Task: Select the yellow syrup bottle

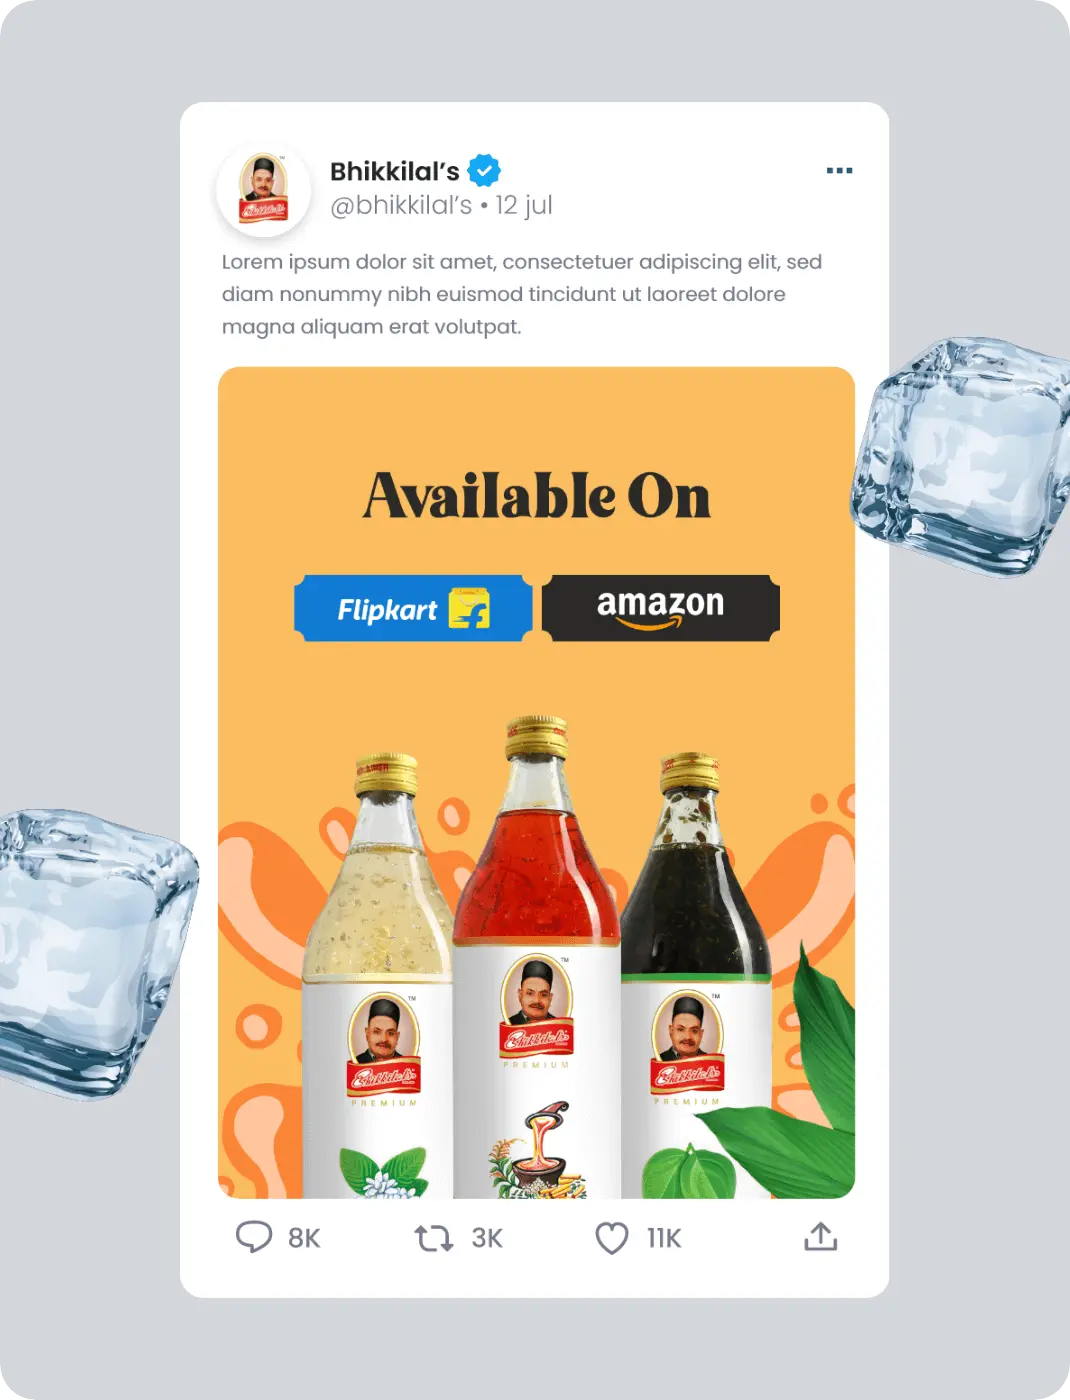Action: [378, 976]
